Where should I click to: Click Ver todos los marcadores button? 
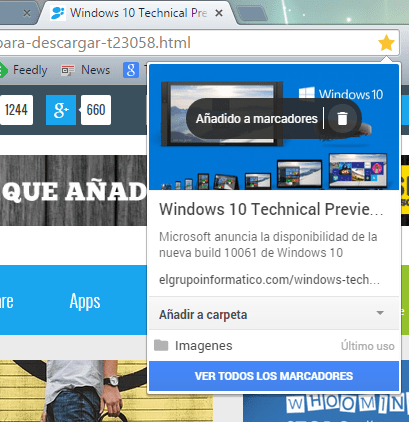[274, 376]
